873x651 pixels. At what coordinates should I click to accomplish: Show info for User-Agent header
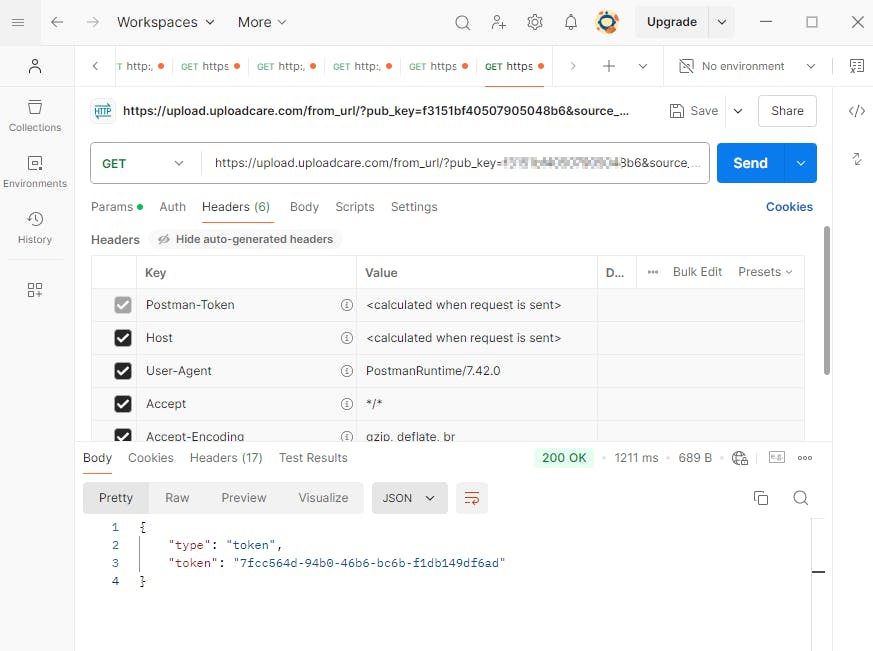pos(347,371)
